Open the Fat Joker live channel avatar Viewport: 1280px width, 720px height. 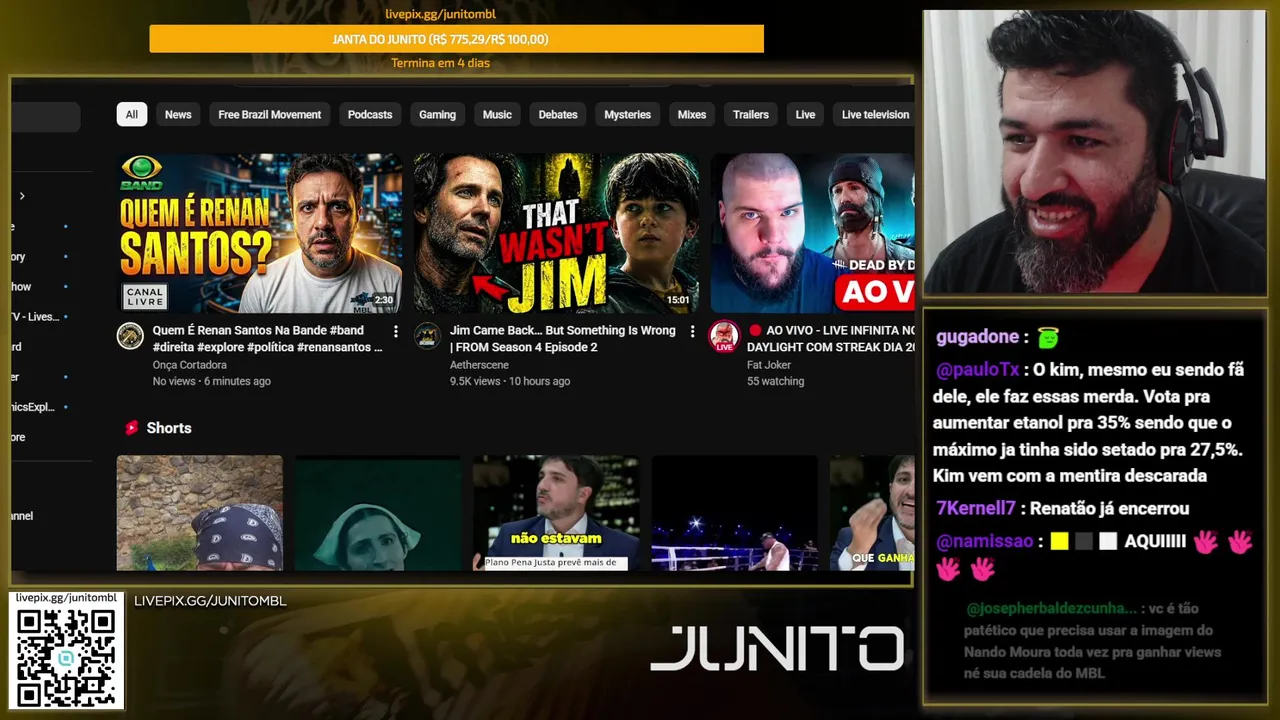tap(724, 336)
